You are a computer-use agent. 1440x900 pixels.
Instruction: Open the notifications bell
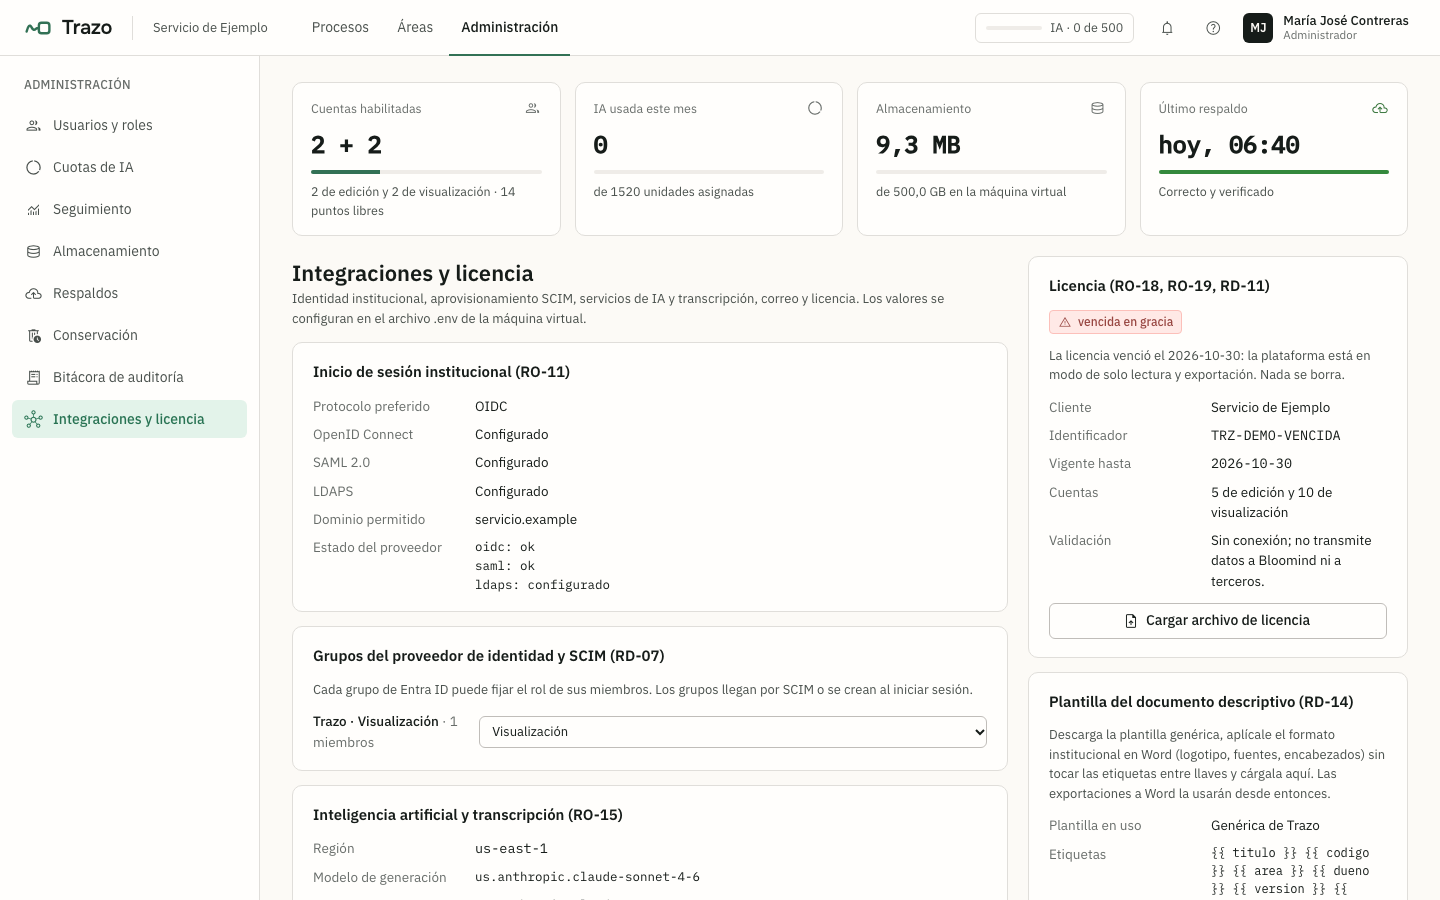(1167, 28)
